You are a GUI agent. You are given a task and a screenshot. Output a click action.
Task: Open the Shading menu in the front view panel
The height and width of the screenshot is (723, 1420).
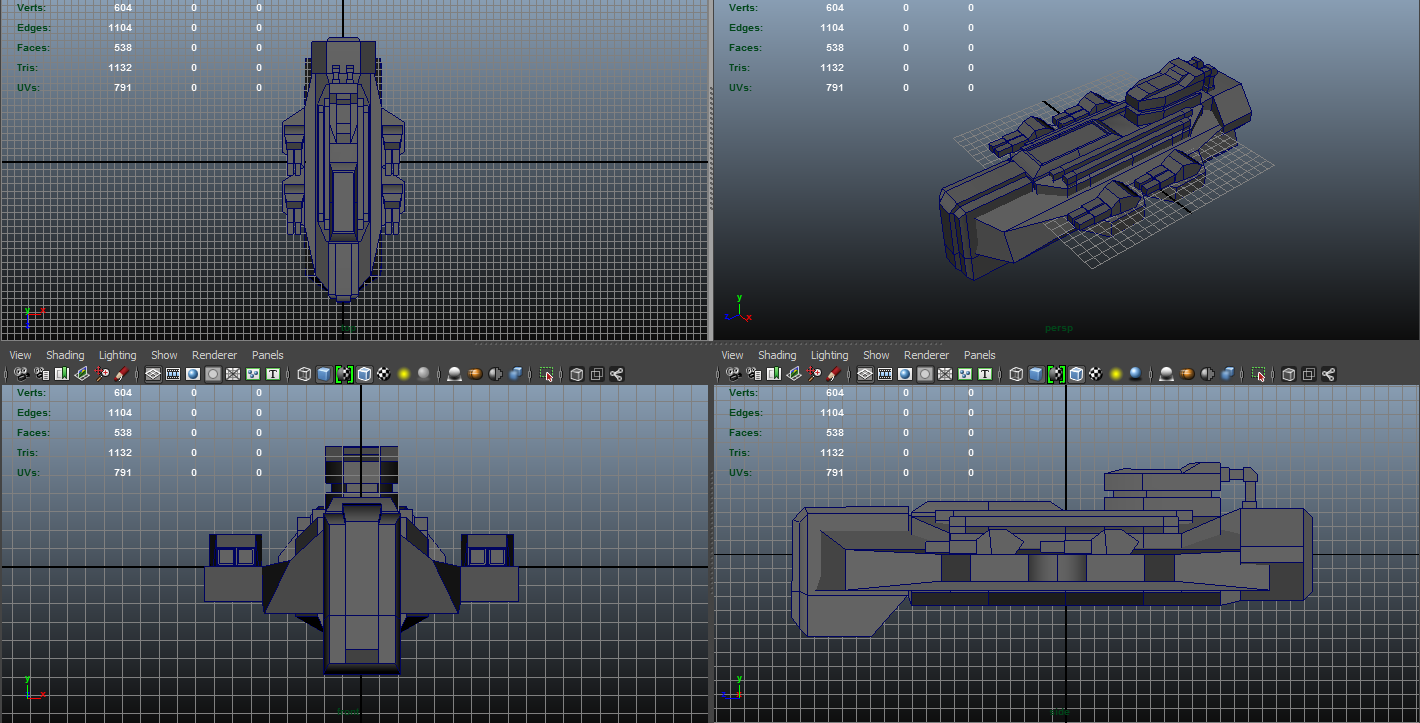pos(65,355)
